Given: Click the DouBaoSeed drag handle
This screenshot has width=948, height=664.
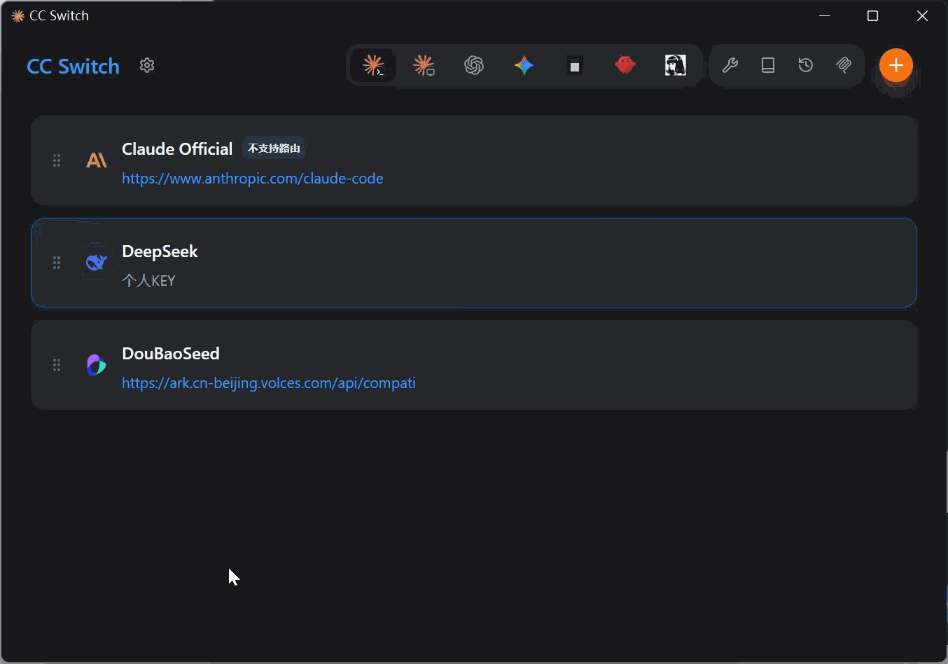Looking at the screenshot, I should pyautogui.click(x=56, y=365).
